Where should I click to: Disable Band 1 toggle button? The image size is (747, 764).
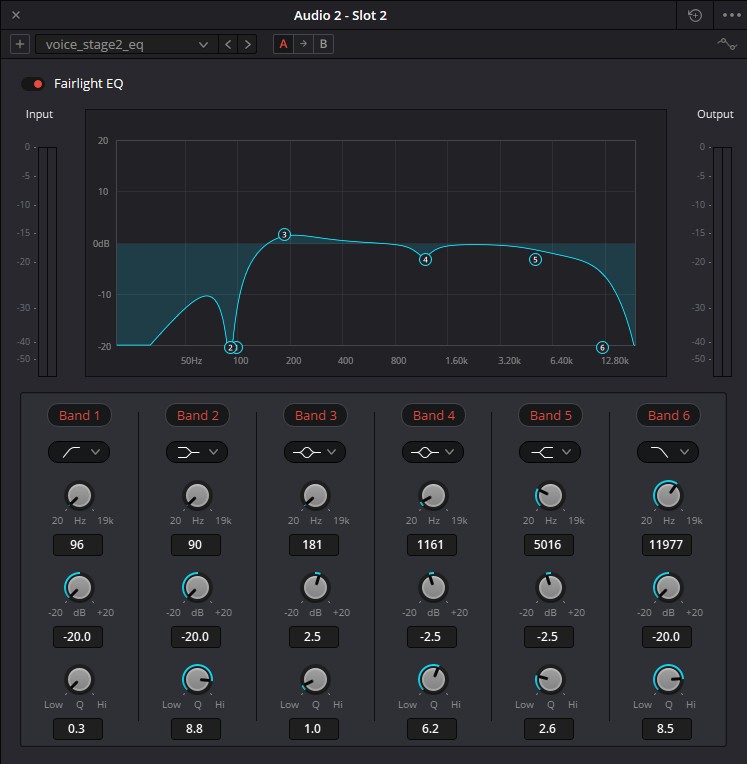pyautogui.click(x=79, y=415)
